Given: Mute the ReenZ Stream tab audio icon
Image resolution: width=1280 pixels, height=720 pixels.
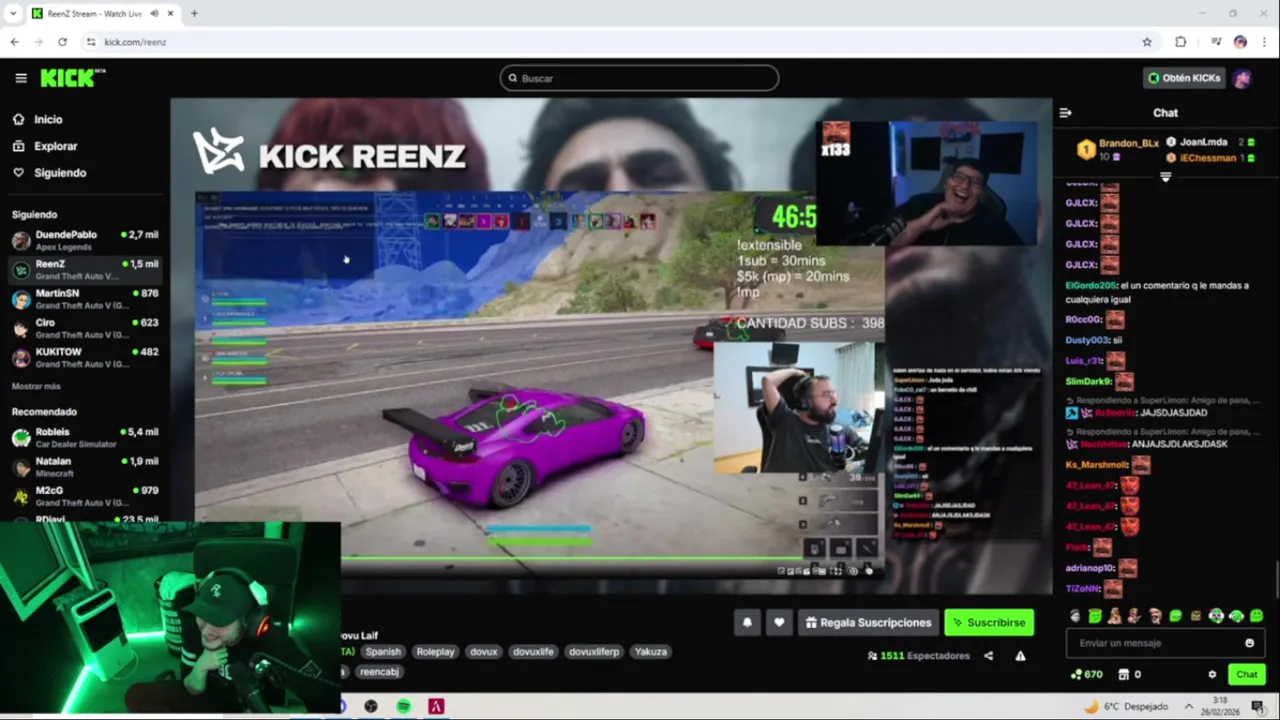Looking at the screenshot, I should (154, 13).
